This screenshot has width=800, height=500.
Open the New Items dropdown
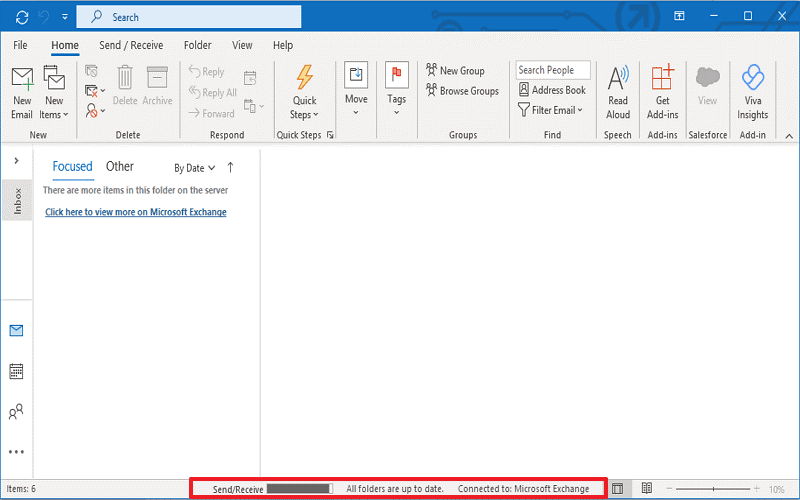54,93
